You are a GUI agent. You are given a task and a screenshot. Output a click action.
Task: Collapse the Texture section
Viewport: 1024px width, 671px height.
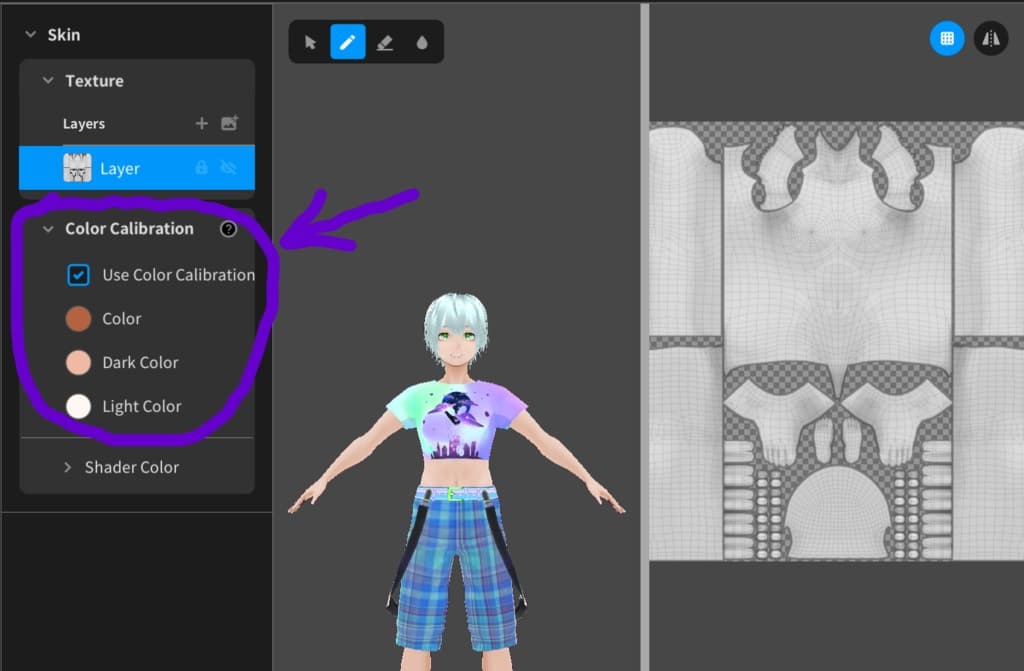pyautogui.click(x=48, y=80)
